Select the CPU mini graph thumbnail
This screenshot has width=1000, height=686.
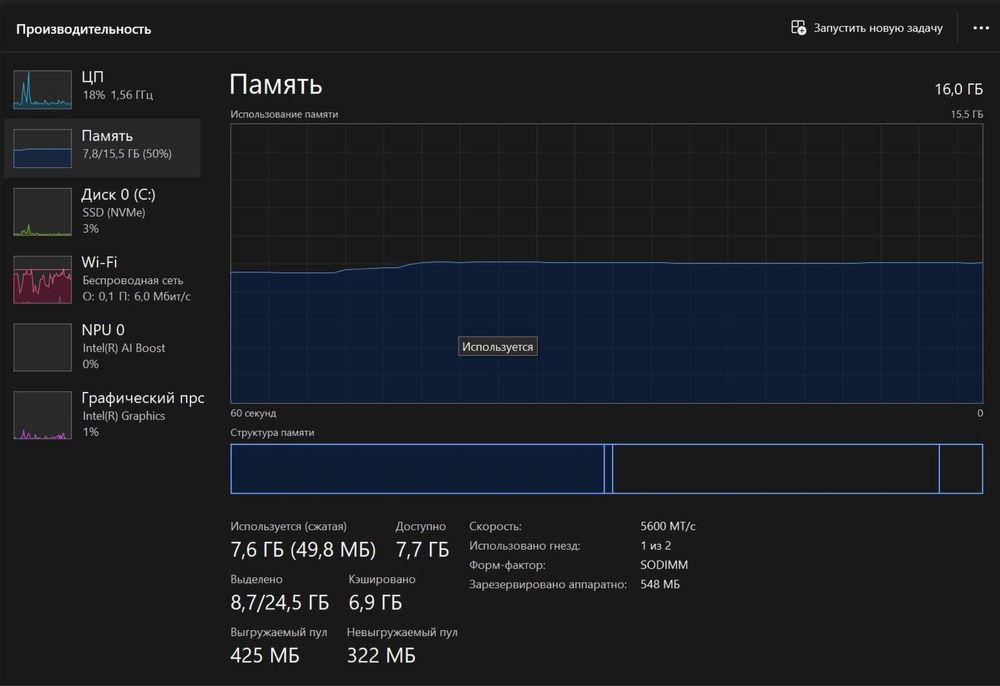(x=43, y=89)
